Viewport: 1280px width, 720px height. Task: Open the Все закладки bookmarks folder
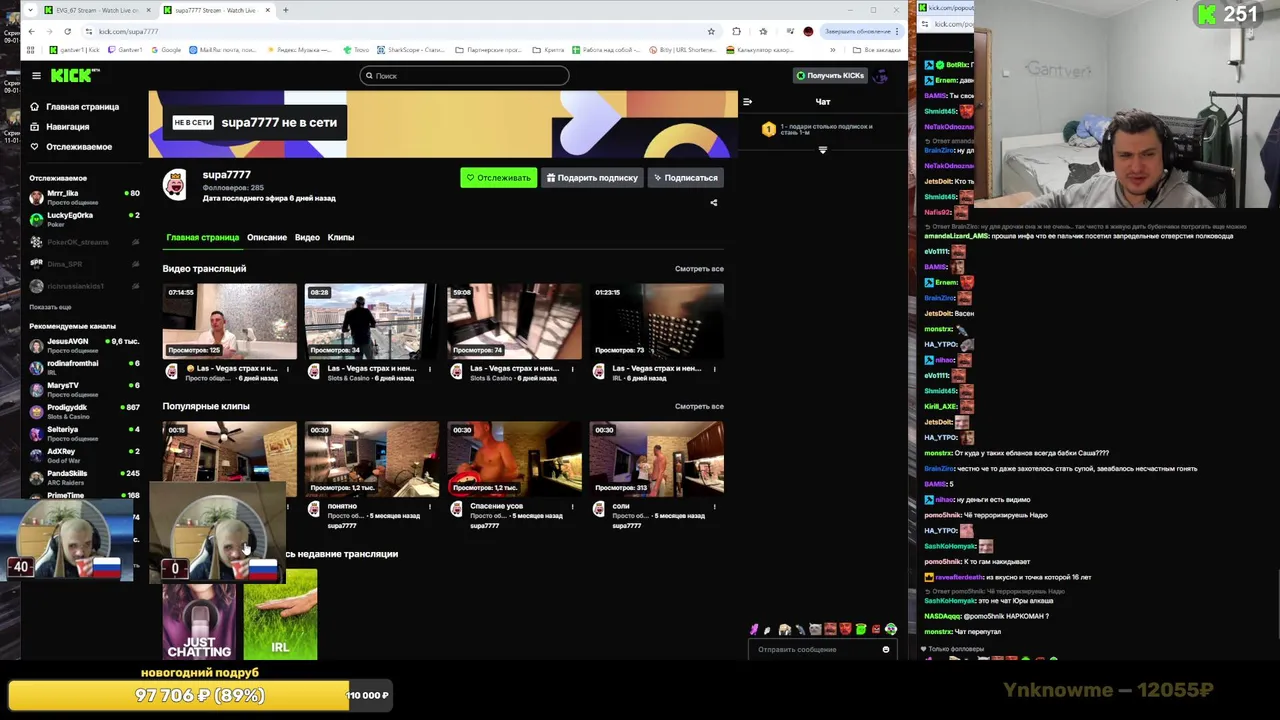point(877,49)
